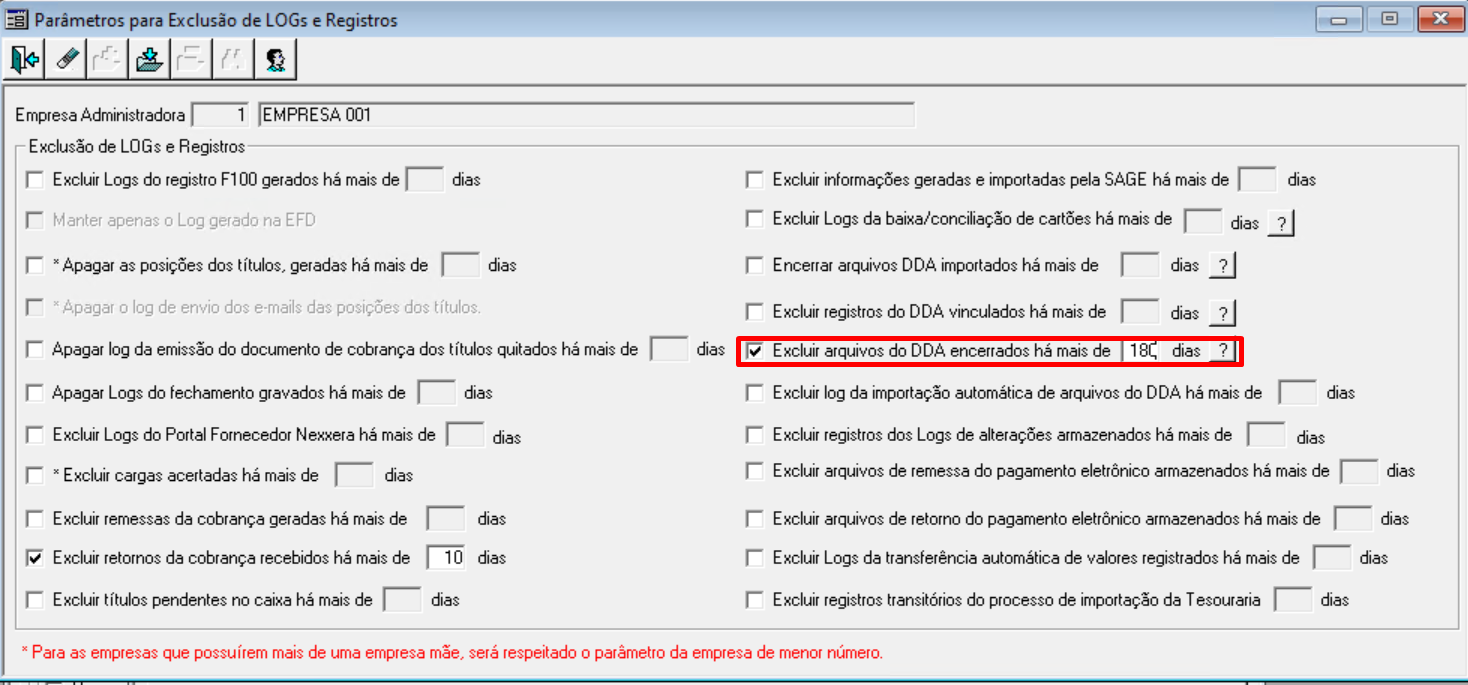Click days field showing 10 for retornos
The width and height of the screenshot is (1468, 685).
[446, 558]
